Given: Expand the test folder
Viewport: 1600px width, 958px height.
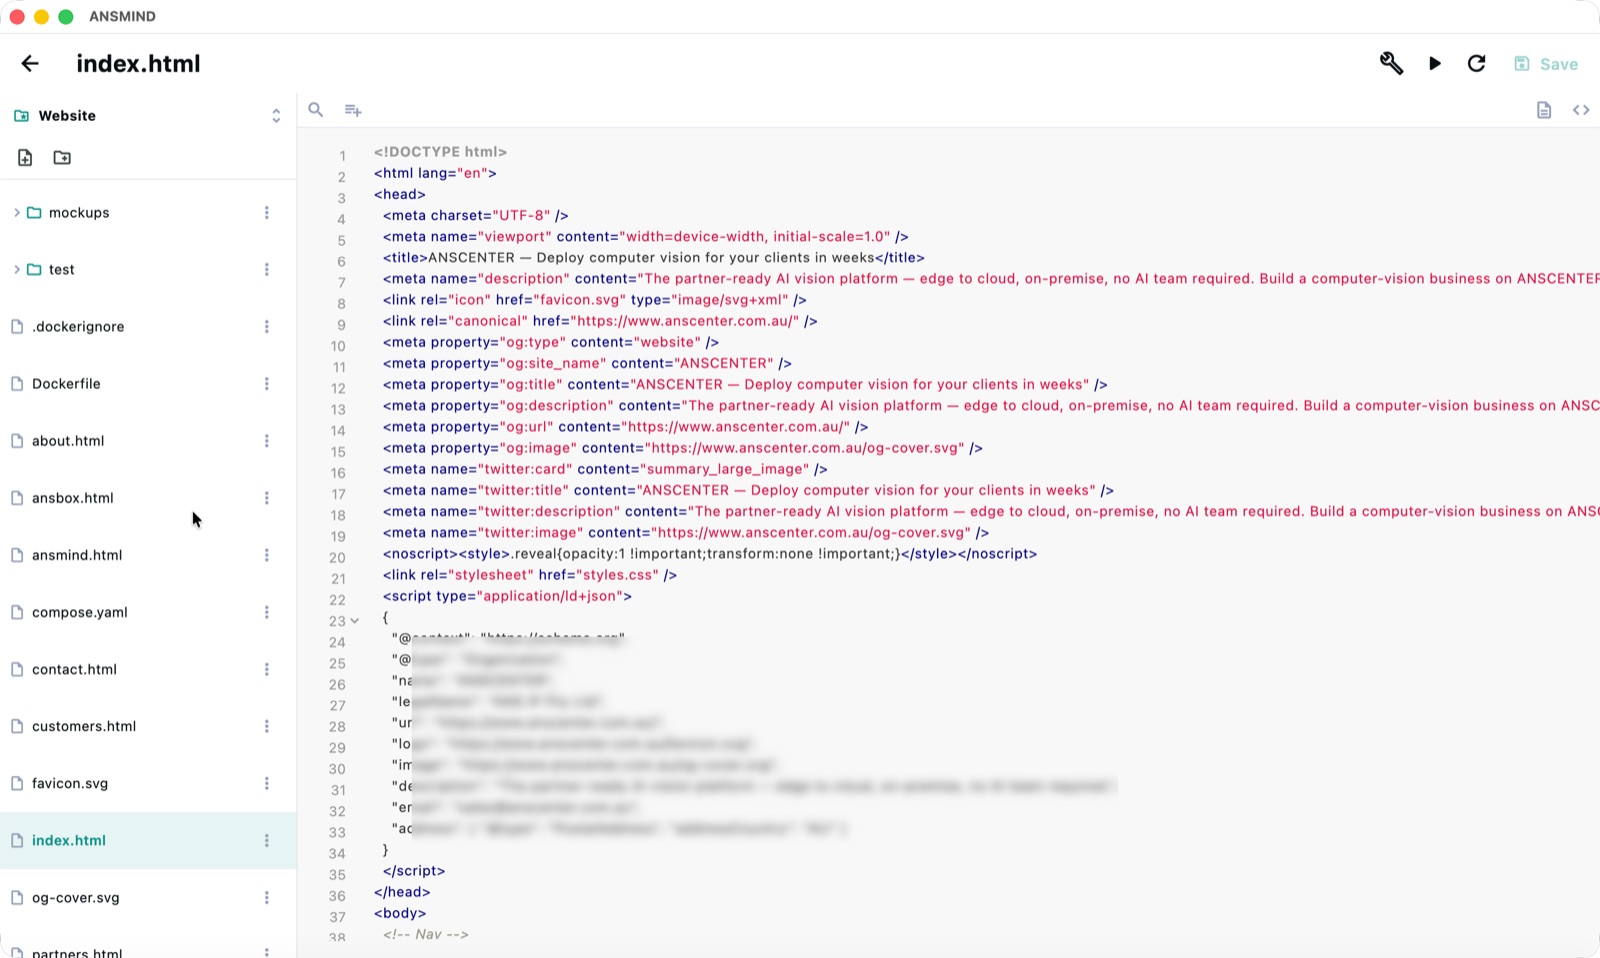Looking at the screenshot, I should pos(17,270).
